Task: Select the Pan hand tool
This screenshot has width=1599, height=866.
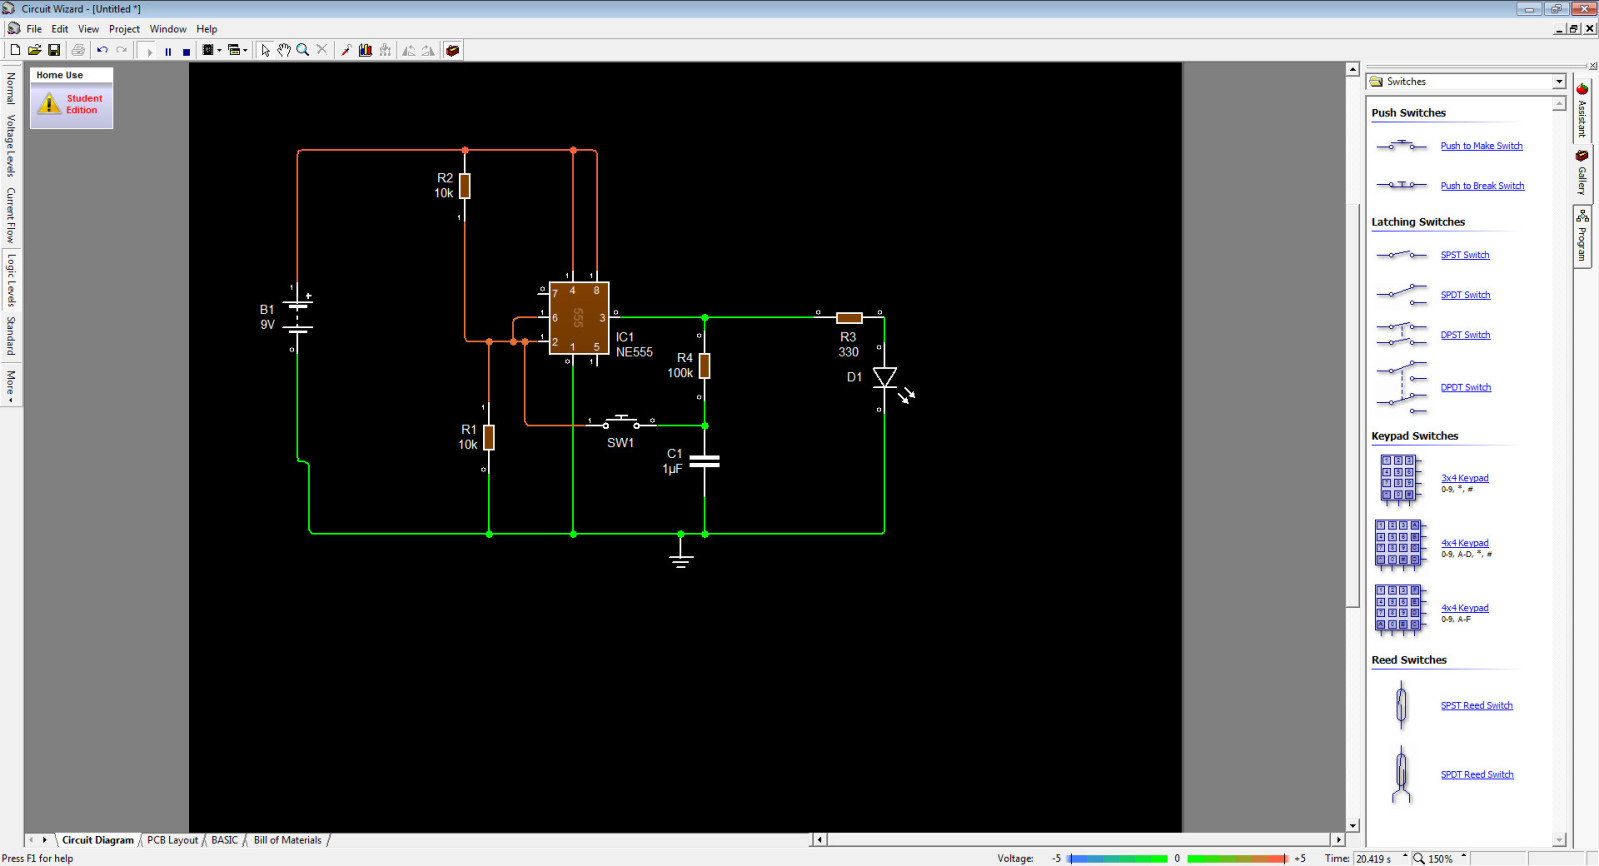Action: pyautogui.click(x=284, y=50)
